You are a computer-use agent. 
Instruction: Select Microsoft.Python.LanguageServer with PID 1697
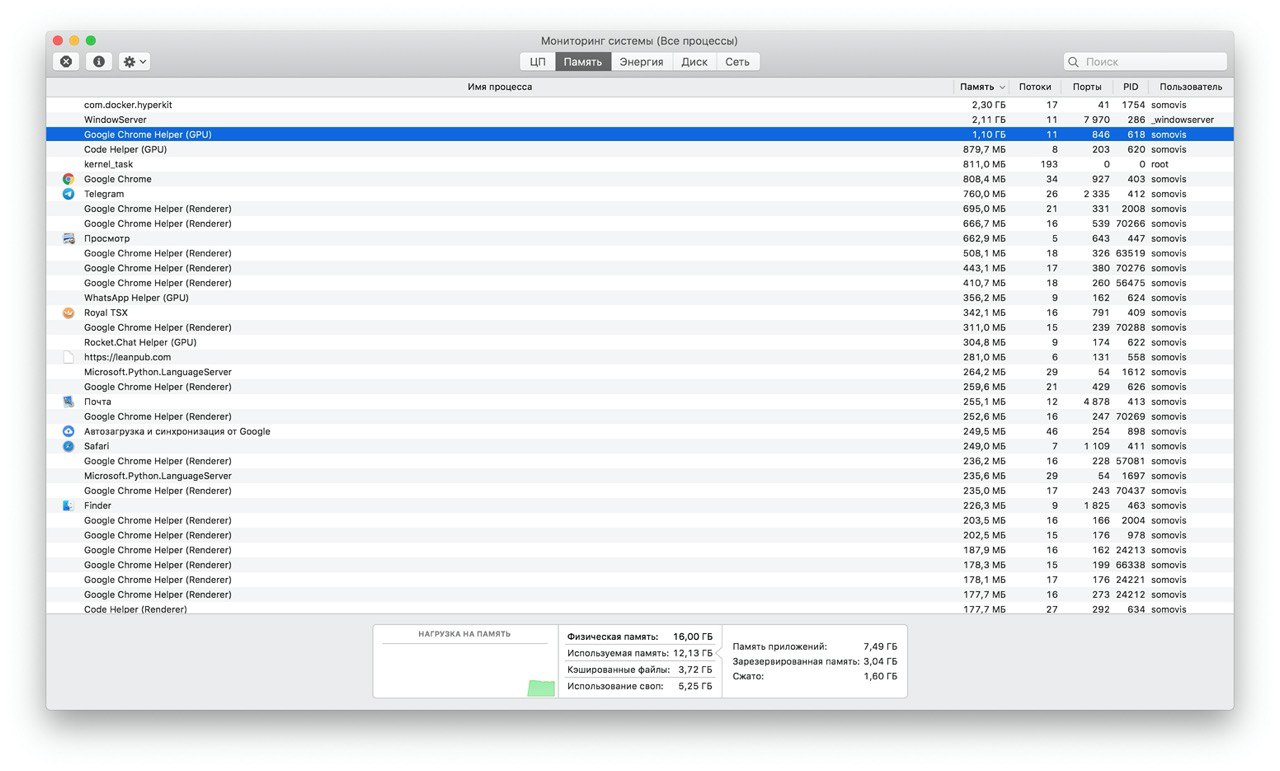(639, 476)
